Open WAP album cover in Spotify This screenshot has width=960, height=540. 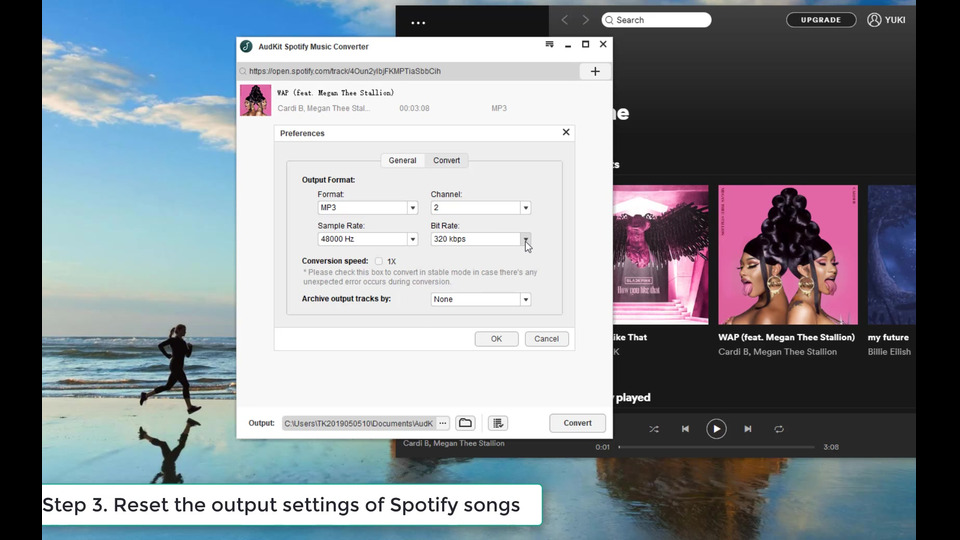tap(788, 255)
